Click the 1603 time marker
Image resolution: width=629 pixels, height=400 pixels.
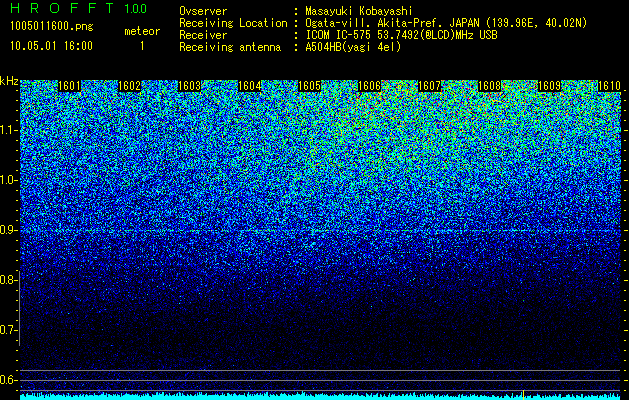(189, 86)
